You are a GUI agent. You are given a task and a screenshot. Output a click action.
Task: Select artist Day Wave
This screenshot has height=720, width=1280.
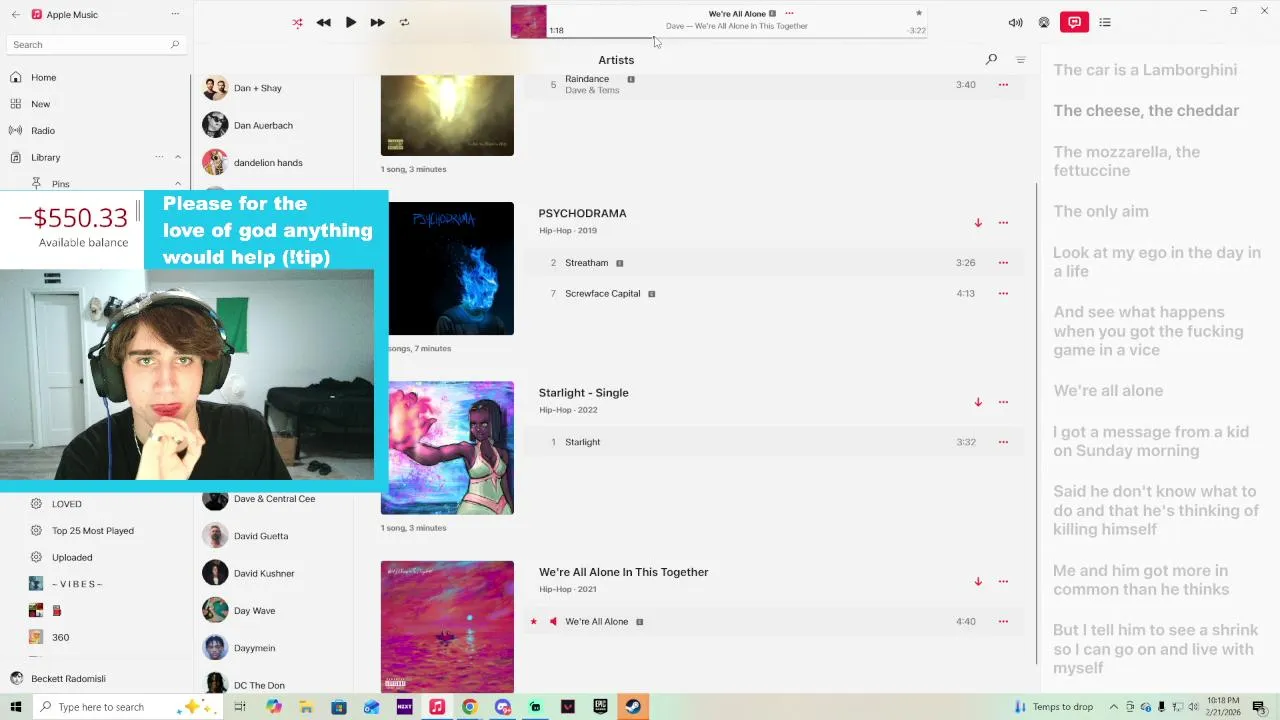(x=254, y=610)
